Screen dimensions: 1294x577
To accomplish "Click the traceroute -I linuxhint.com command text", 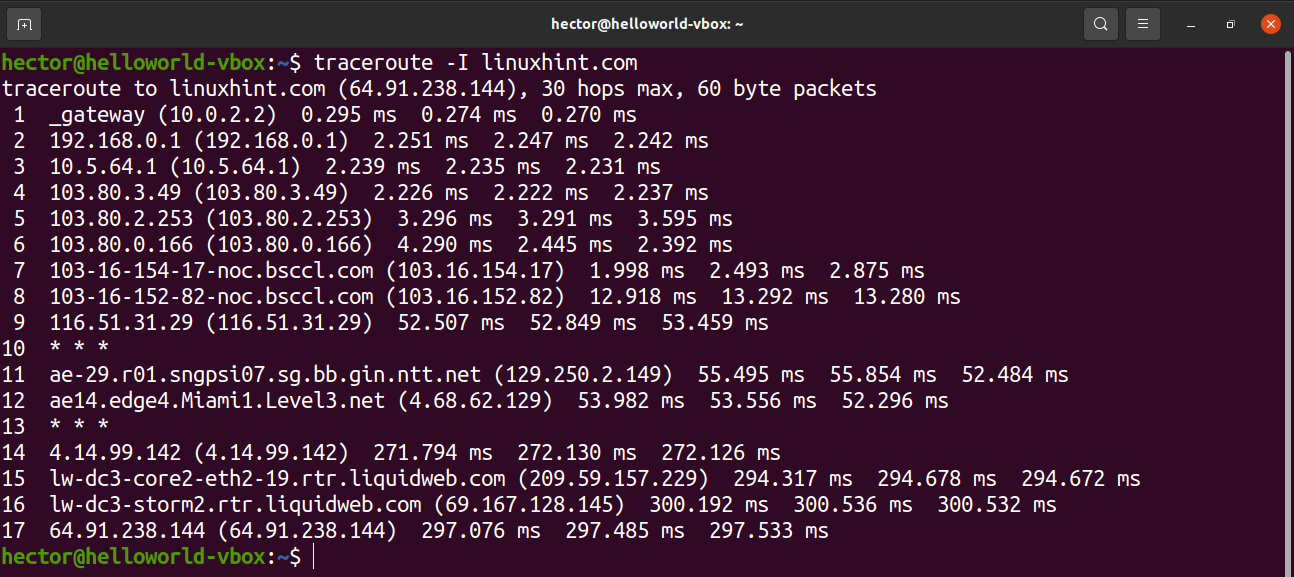I will click(475, 63).
